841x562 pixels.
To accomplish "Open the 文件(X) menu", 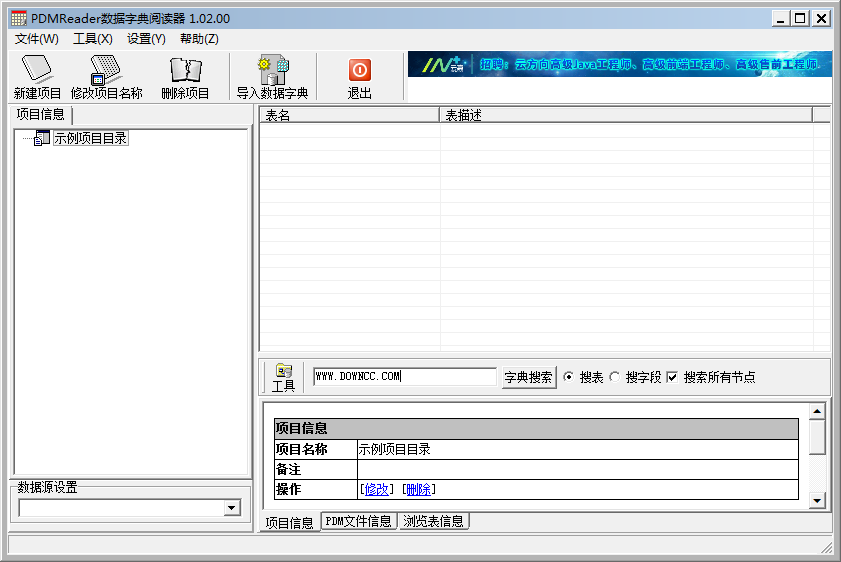I will 37,39.
